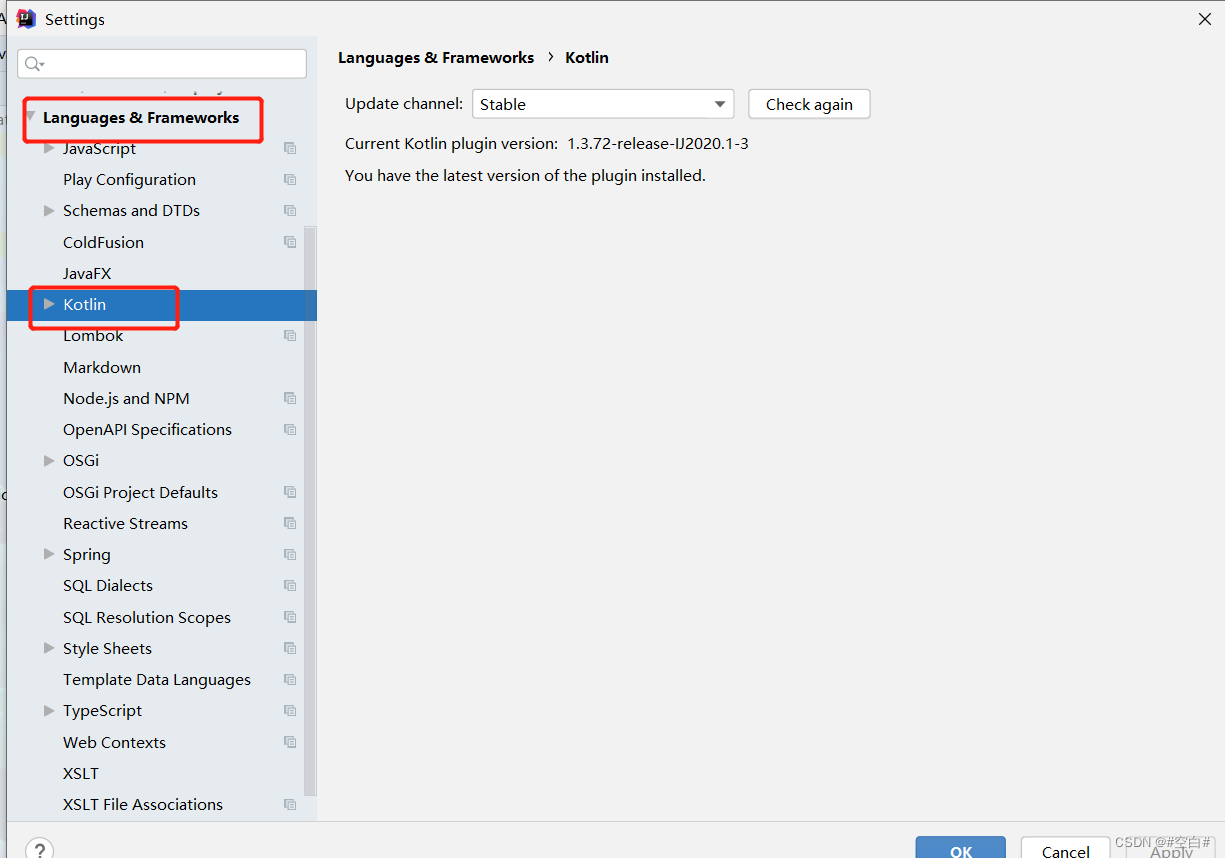Click the magnifier icon in the search bar

click(x=31, y=63)
